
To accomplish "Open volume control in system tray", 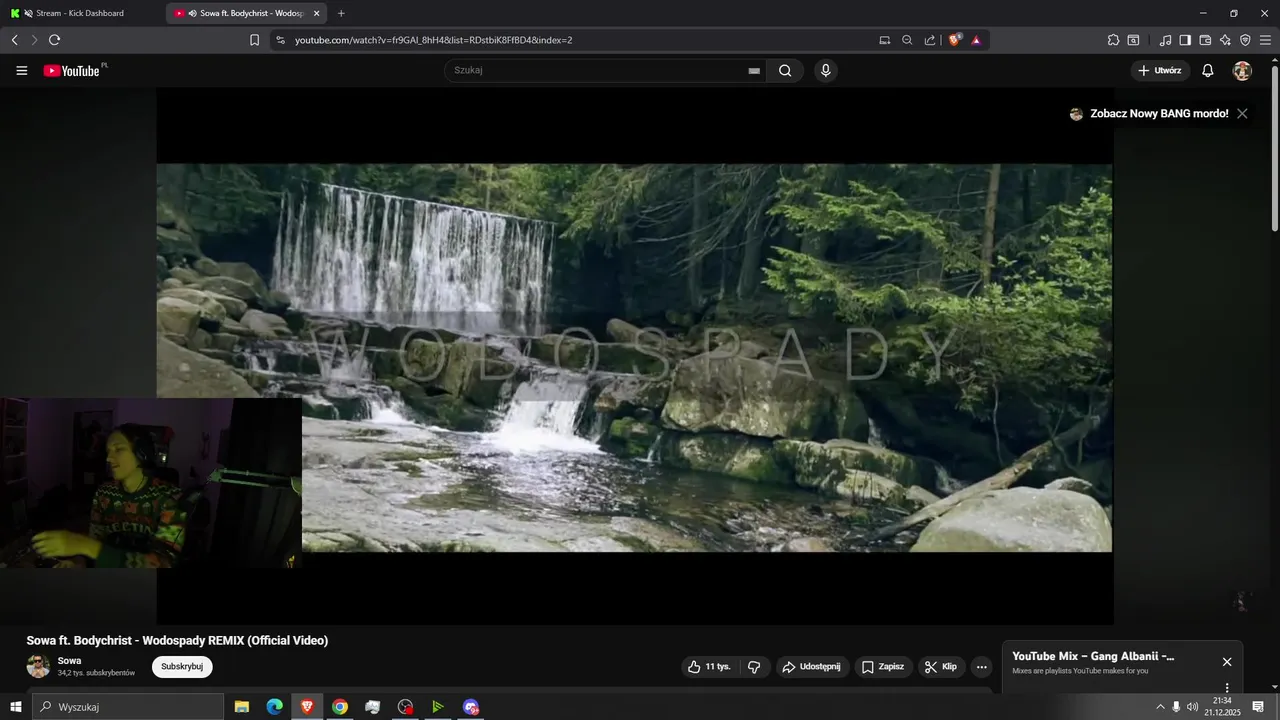I will [1192, 707].
